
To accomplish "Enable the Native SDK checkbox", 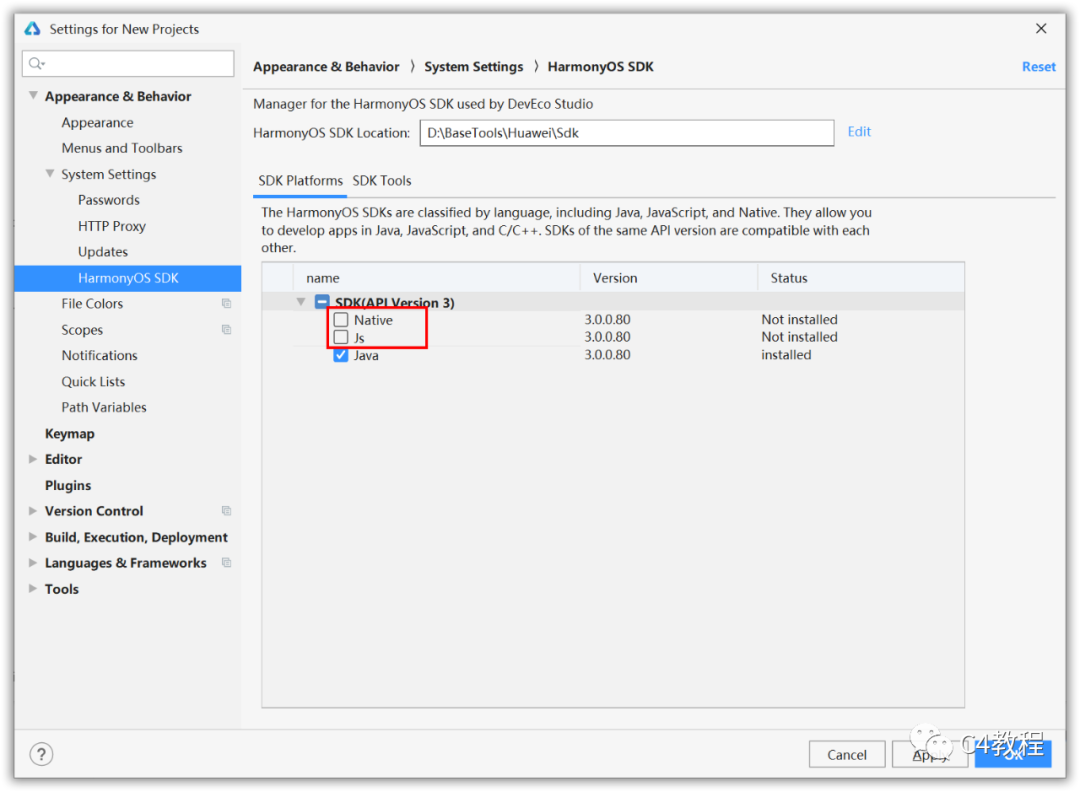I will point(341,320).
